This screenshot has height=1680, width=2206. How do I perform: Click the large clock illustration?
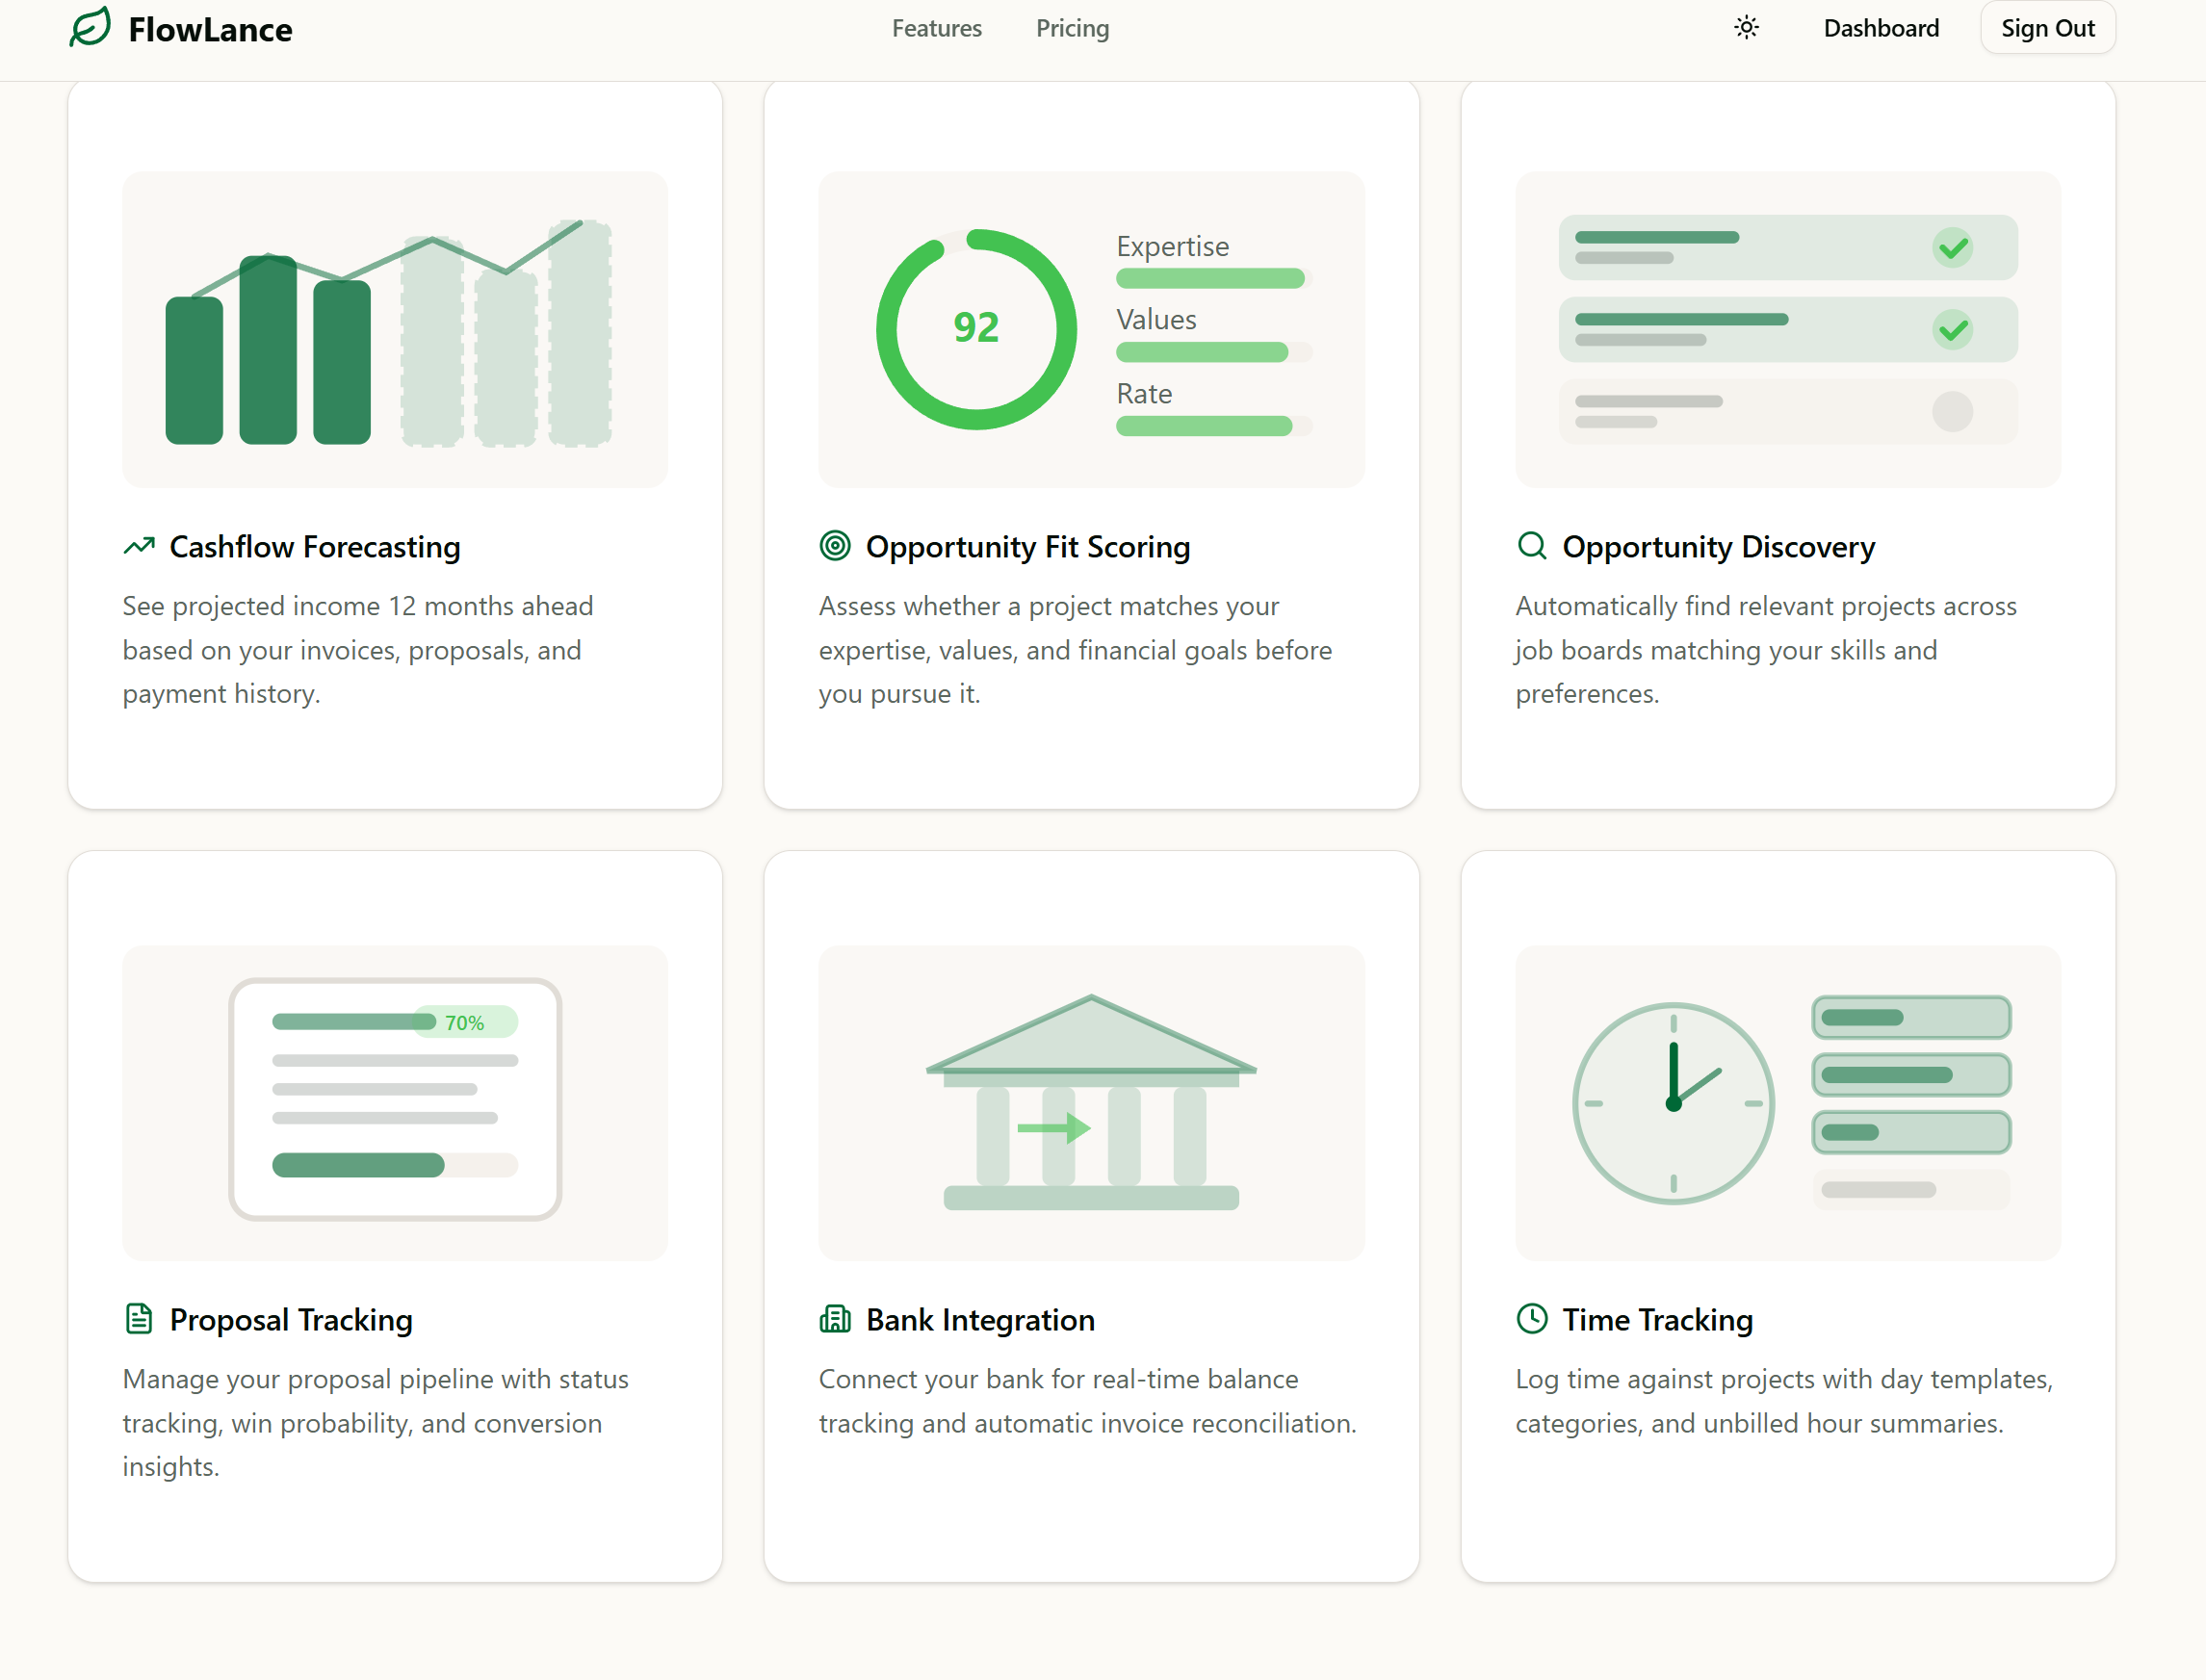(1673, 1103)
